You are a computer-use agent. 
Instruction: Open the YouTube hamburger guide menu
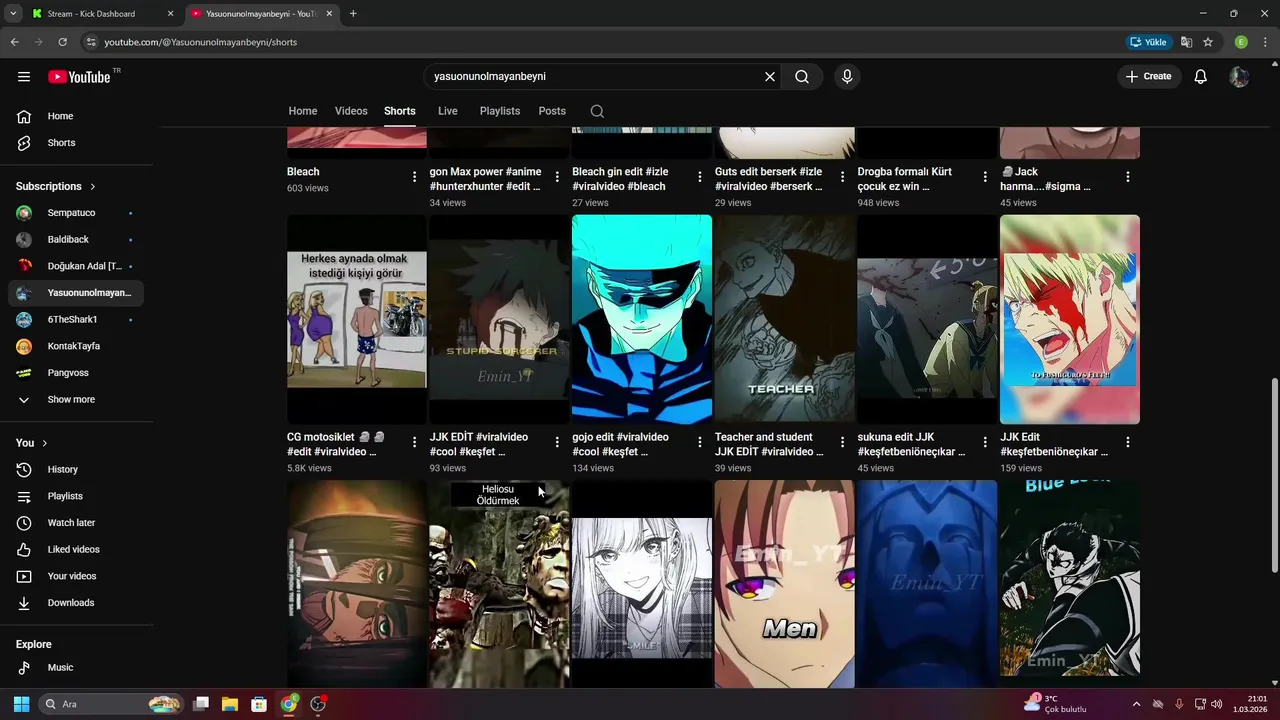coord(24,76)
